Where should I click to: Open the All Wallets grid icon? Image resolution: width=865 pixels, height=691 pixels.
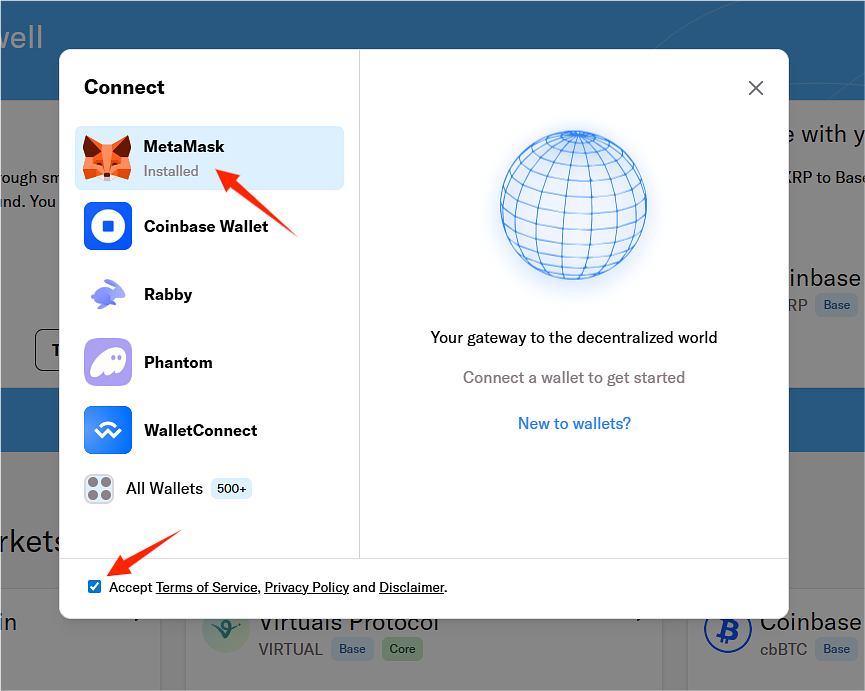pyautogui.click(x=99, y=489)
